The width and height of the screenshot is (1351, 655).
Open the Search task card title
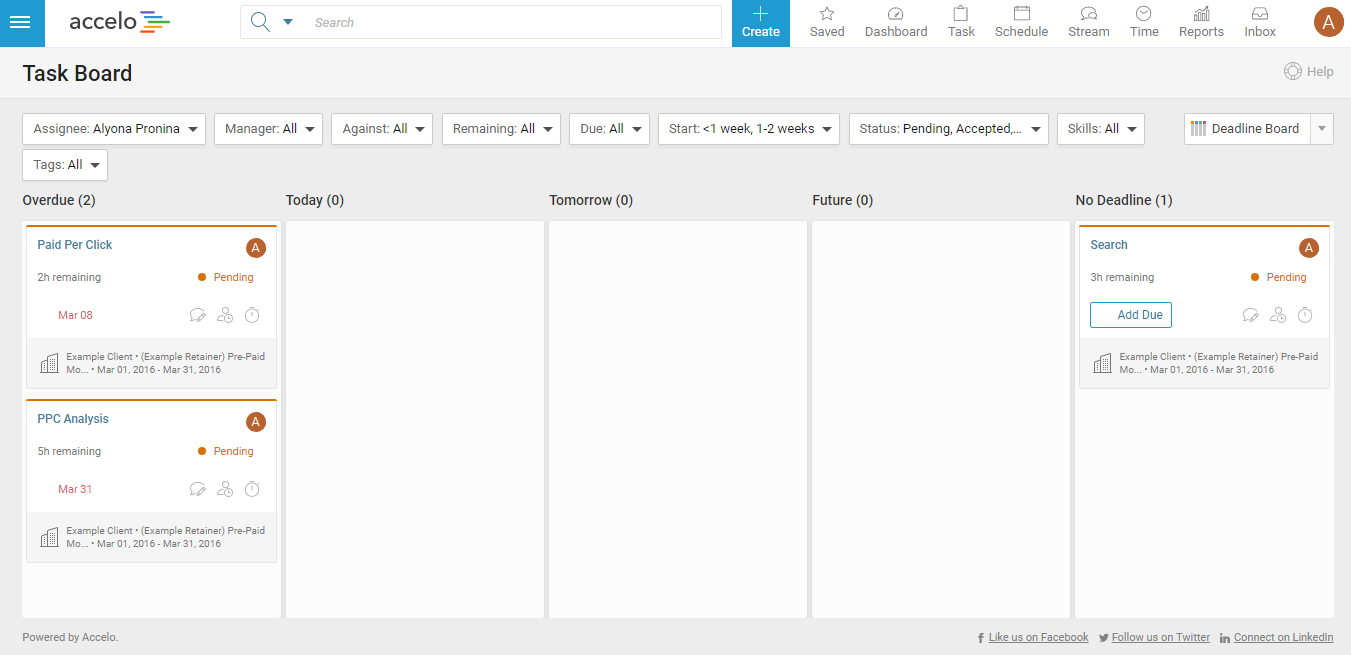tap(1109, 245)
